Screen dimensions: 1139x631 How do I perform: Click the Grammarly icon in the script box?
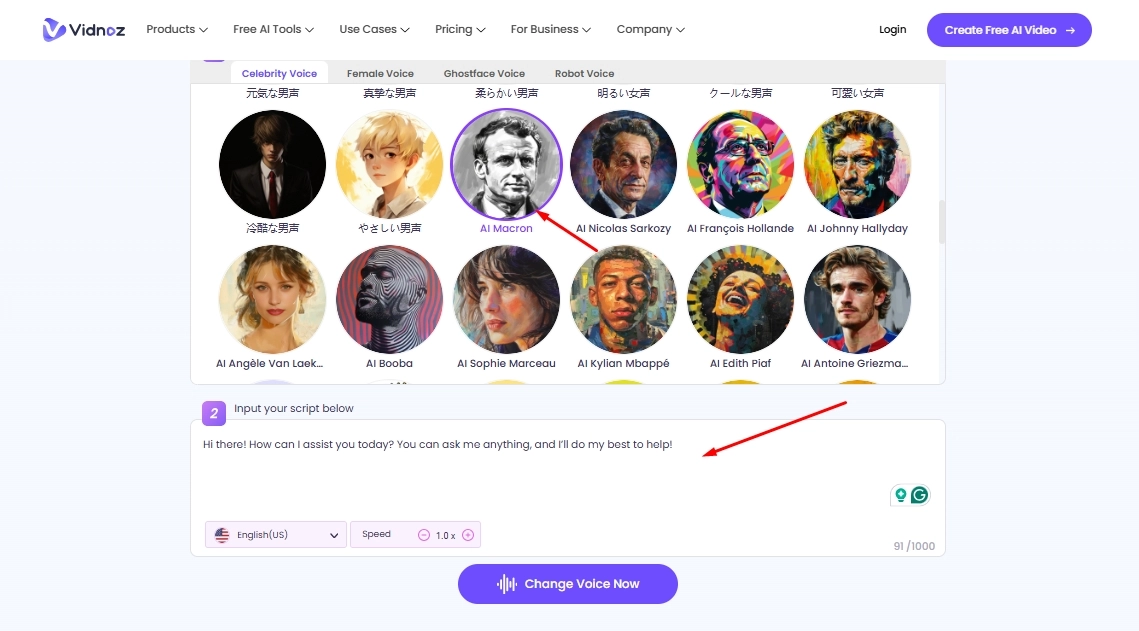tap(920, 495)
